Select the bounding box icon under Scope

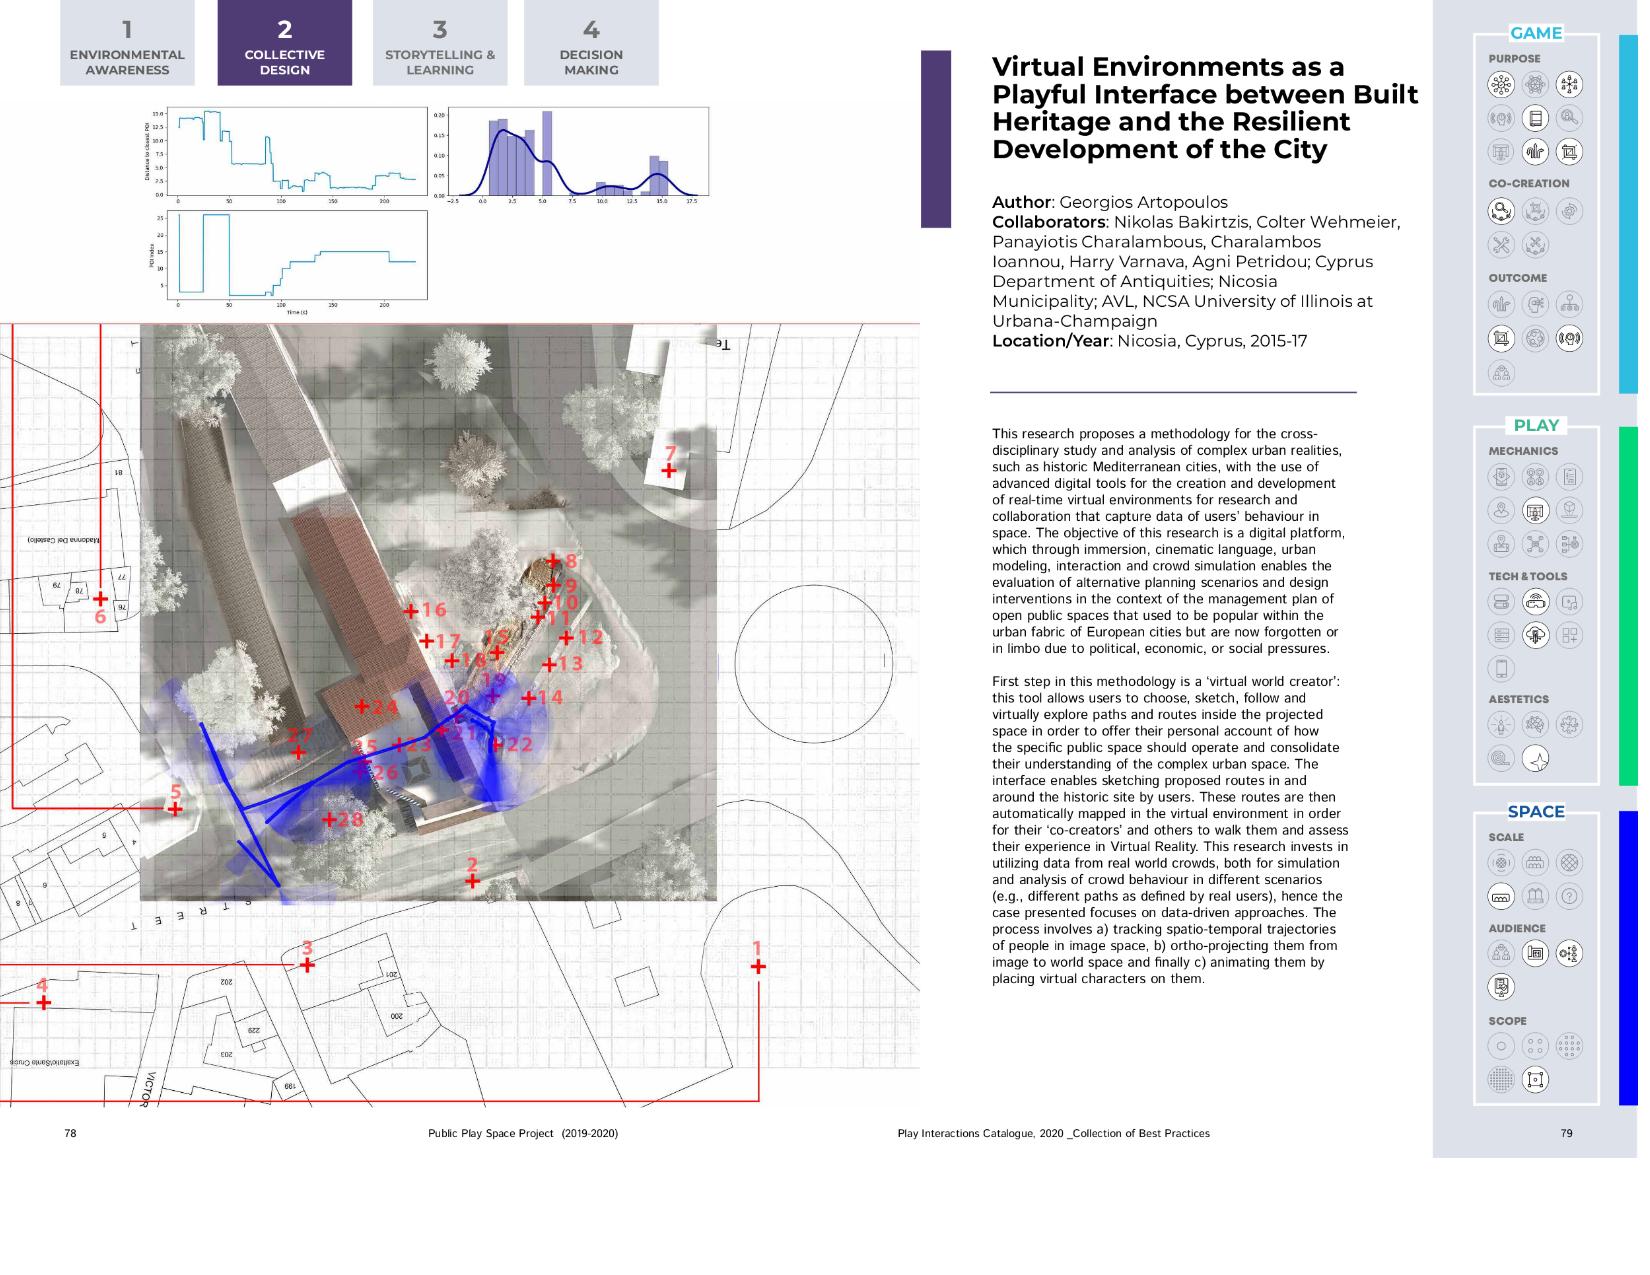[x=1535, y=1080]
